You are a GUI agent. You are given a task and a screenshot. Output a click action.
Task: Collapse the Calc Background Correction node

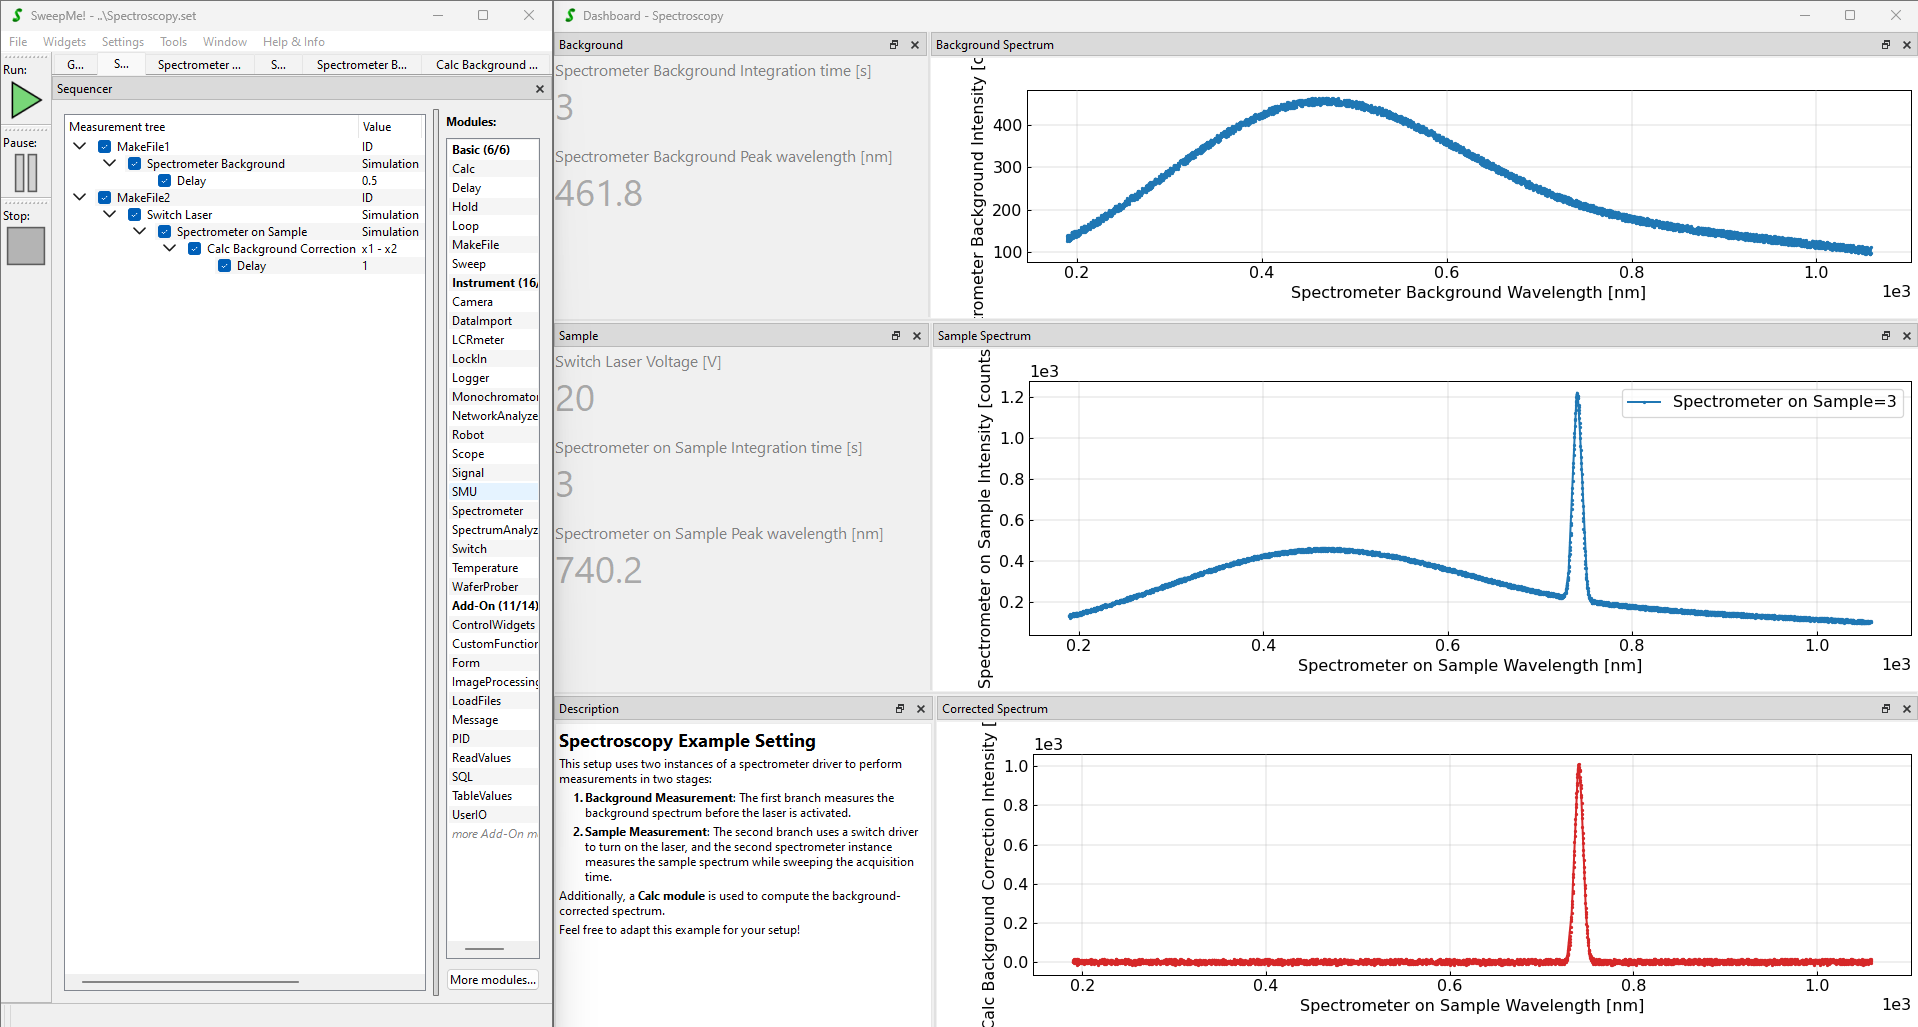coord(170,248)
